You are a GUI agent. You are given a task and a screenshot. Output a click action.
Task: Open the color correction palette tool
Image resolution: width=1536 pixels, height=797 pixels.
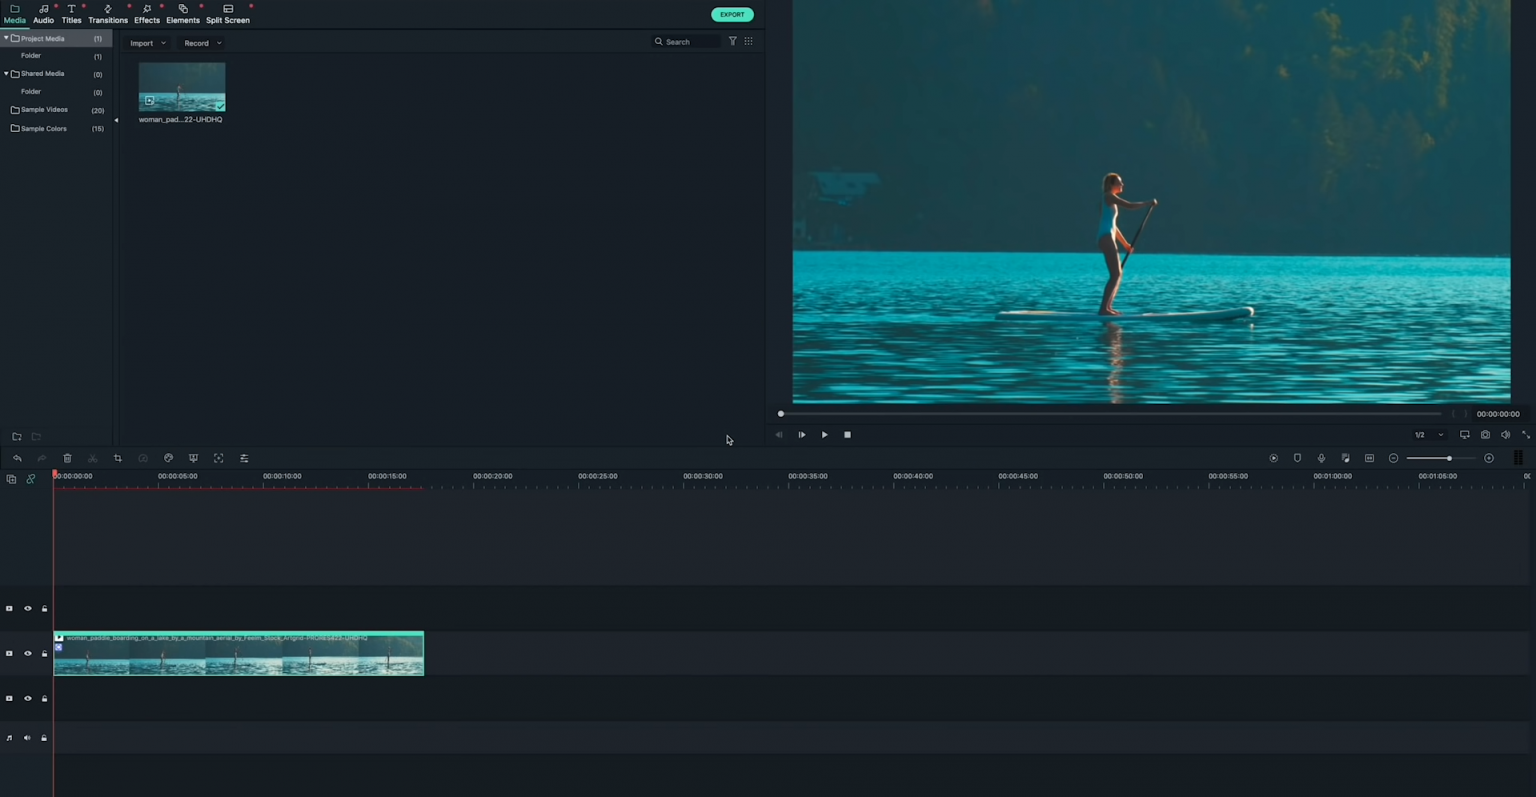[x=168, y=458]
